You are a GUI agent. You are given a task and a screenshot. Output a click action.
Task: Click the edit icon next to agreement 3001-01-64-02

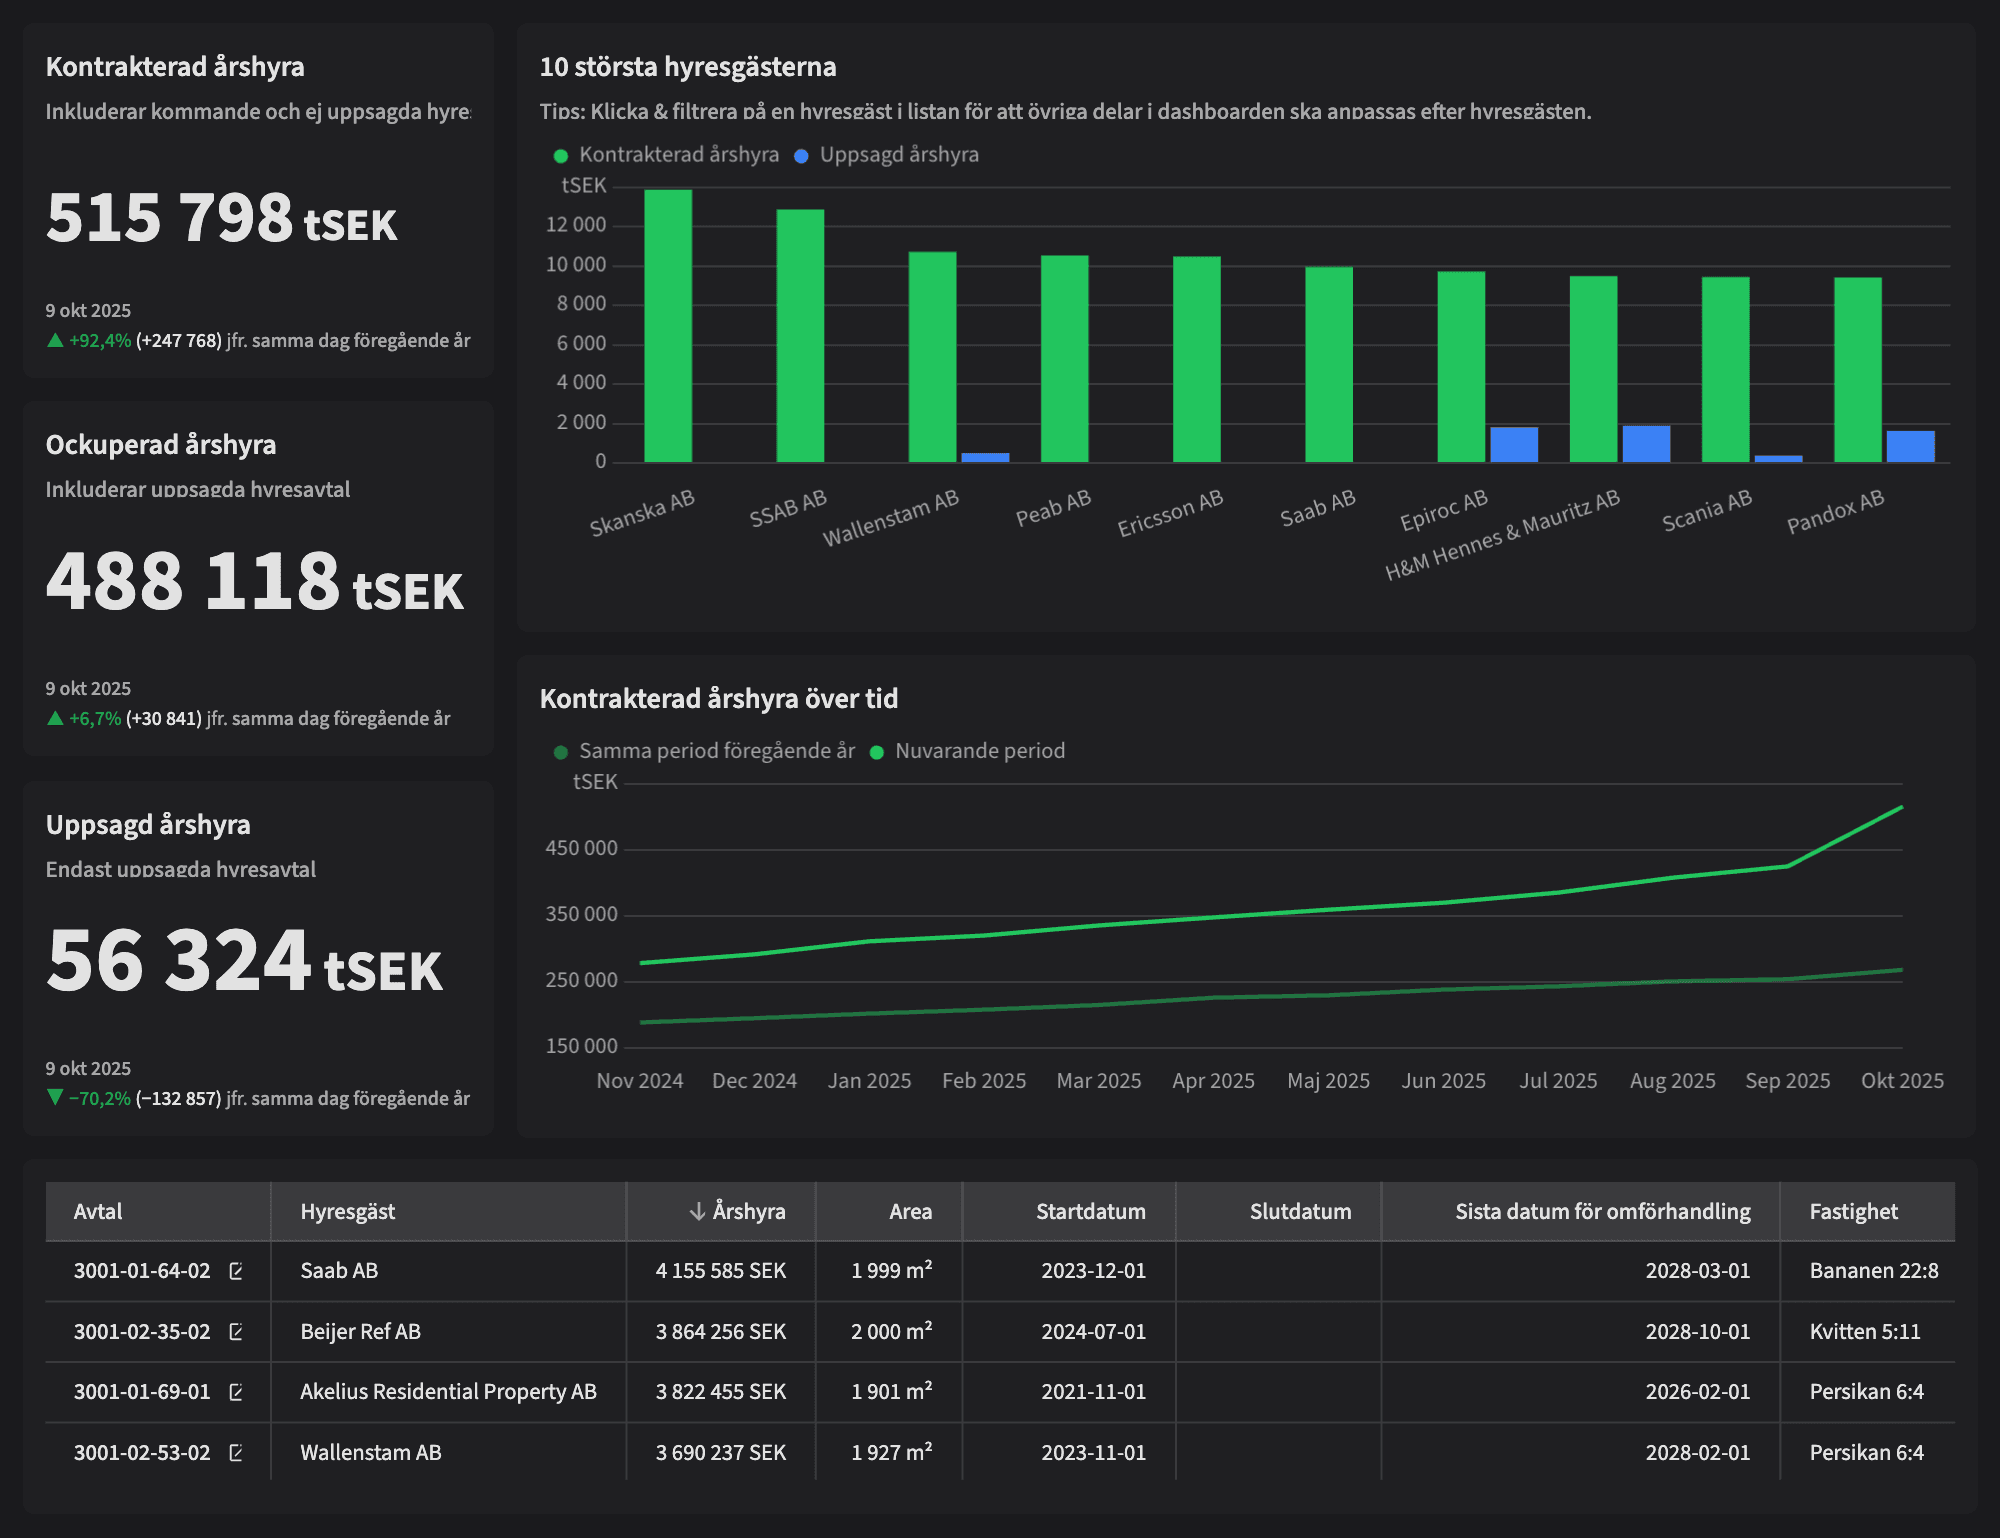click(236, 1272)
